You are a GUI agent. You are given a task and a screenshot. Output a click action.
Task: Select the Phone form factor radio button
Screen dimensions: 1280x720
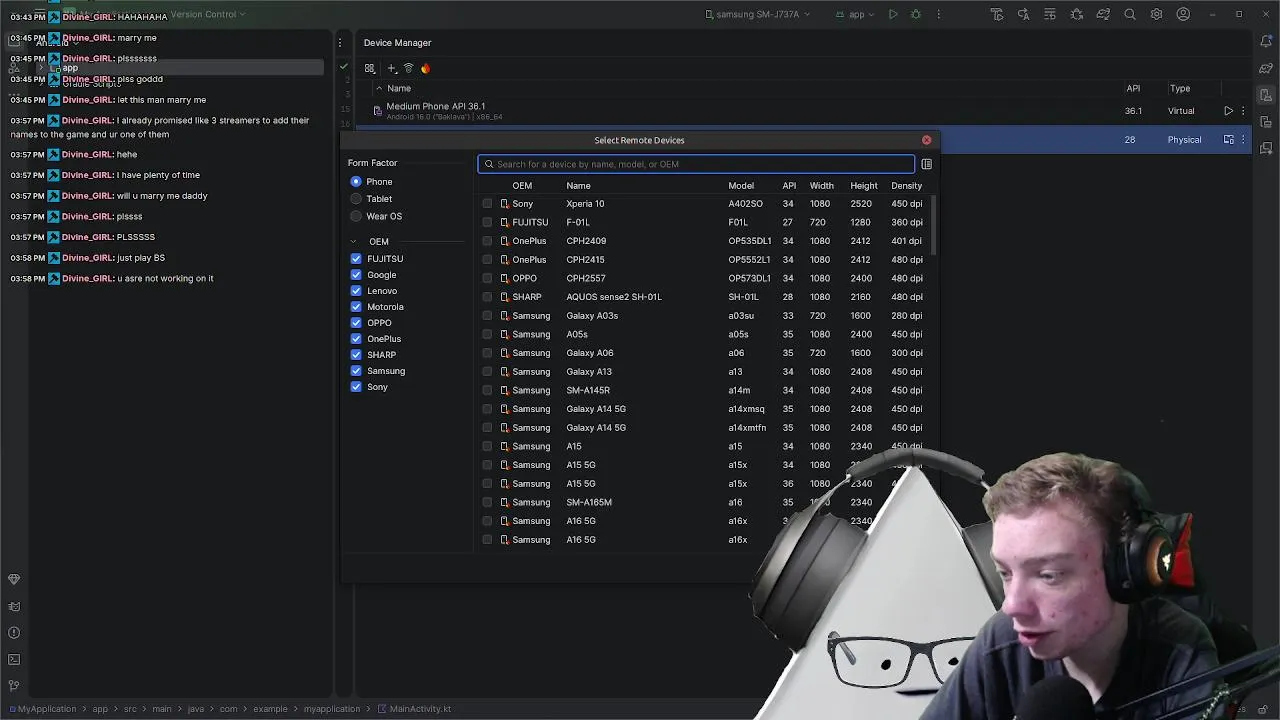(x=356, y=182)
